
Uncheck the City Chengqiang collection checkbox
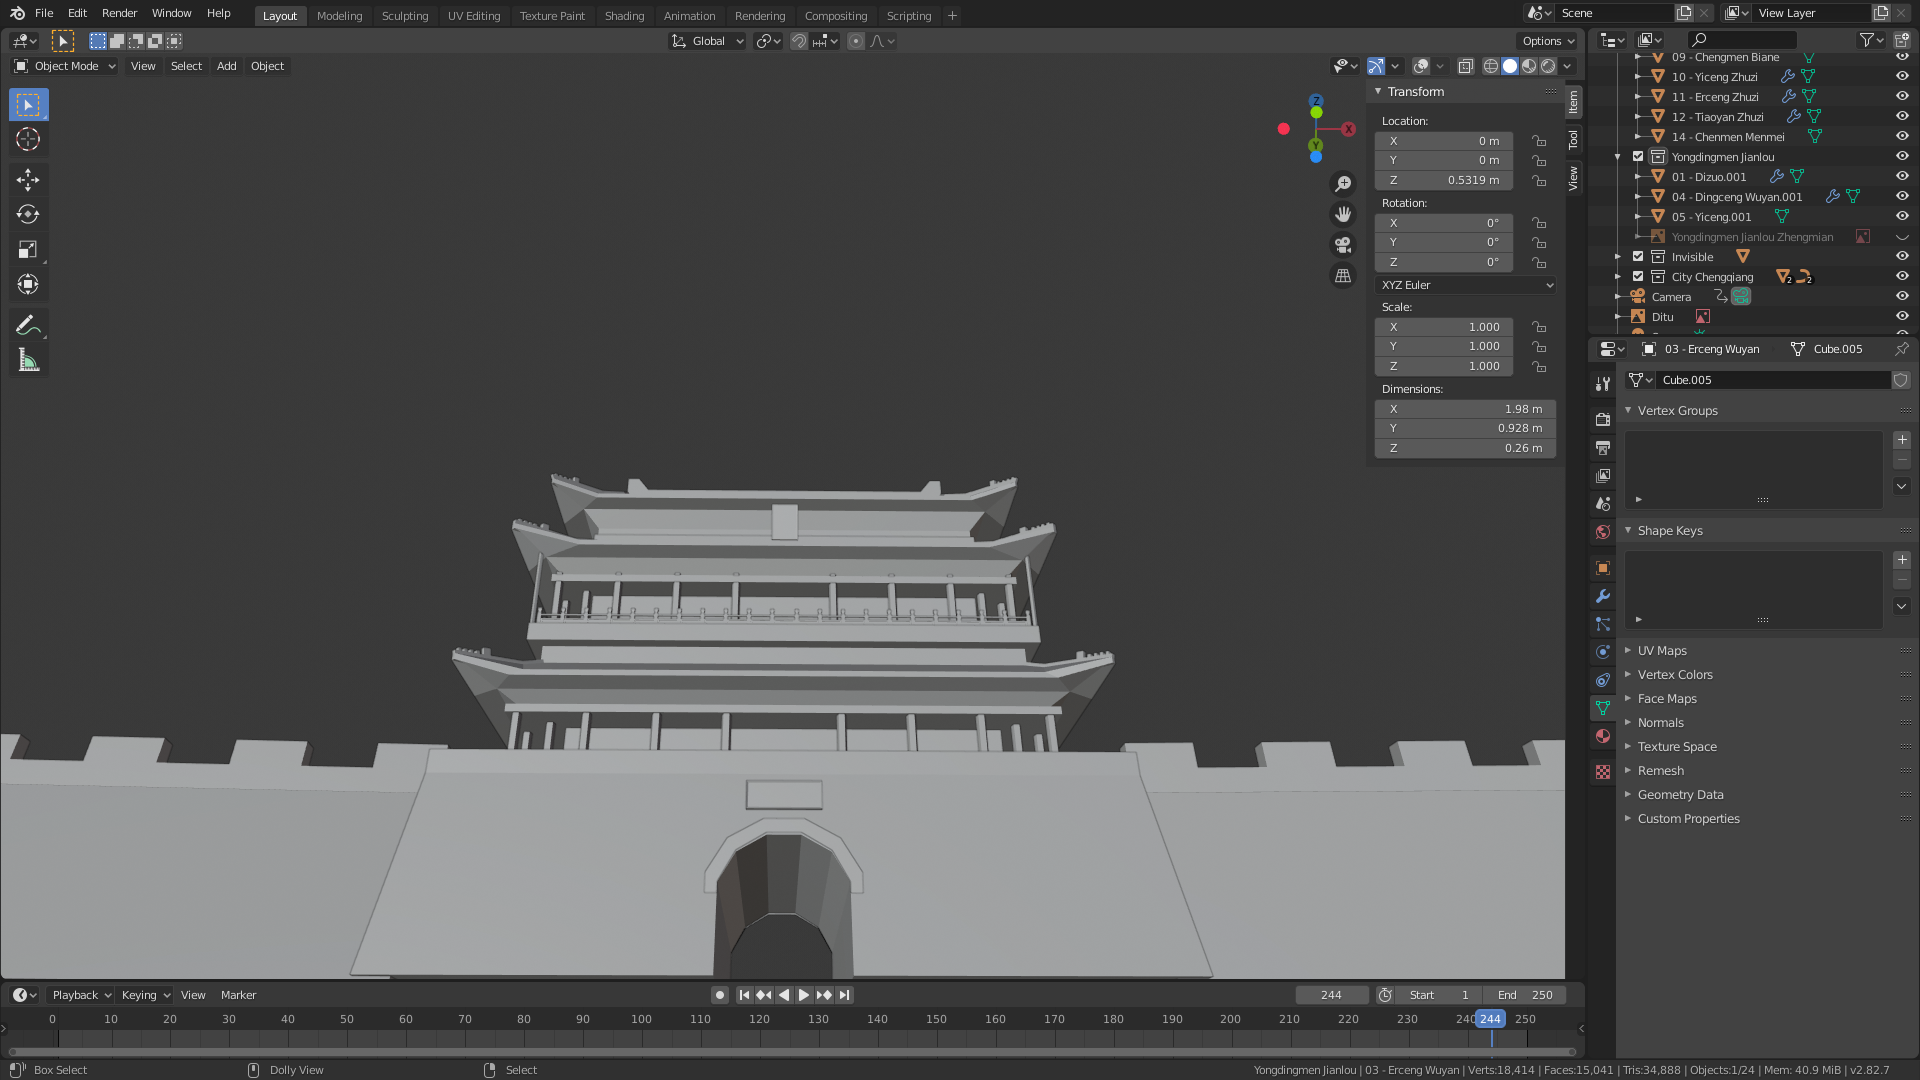[x=1638, y=276]
